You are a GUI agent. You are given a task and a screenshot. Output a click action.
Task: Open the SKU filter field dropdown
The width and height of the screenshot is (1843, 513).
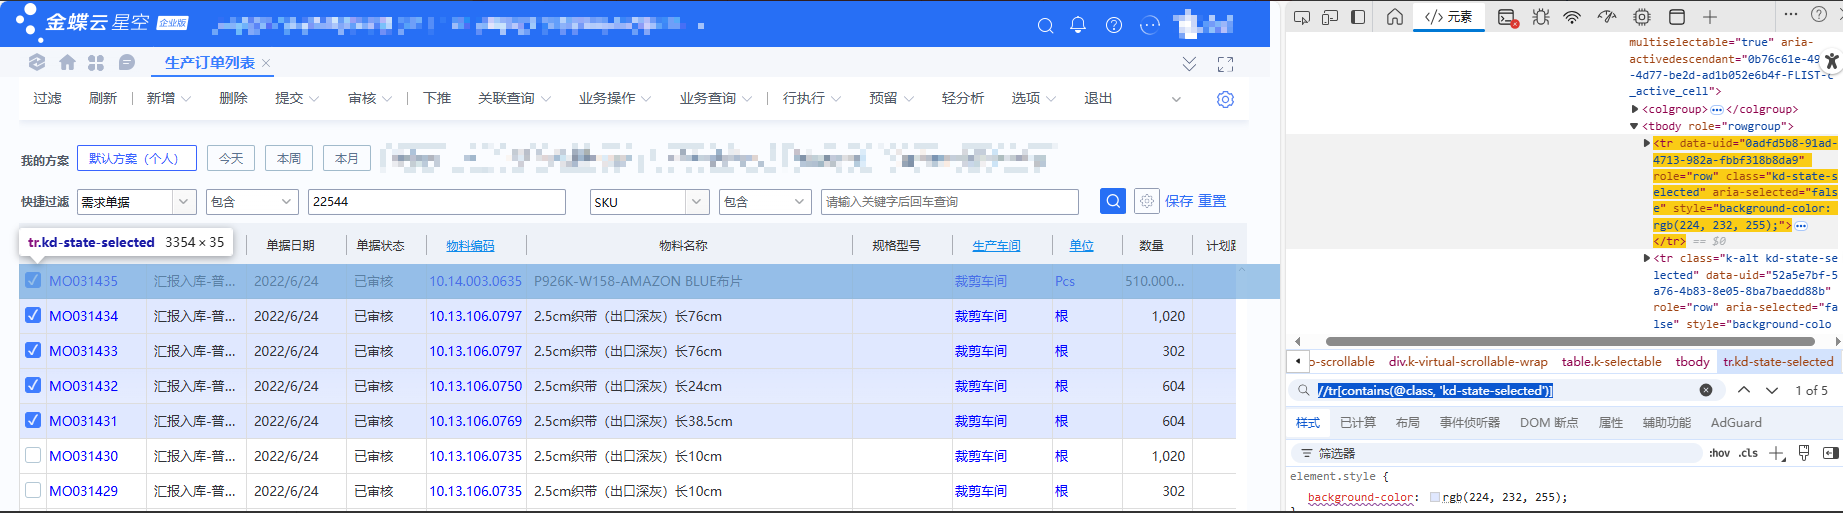697,201
